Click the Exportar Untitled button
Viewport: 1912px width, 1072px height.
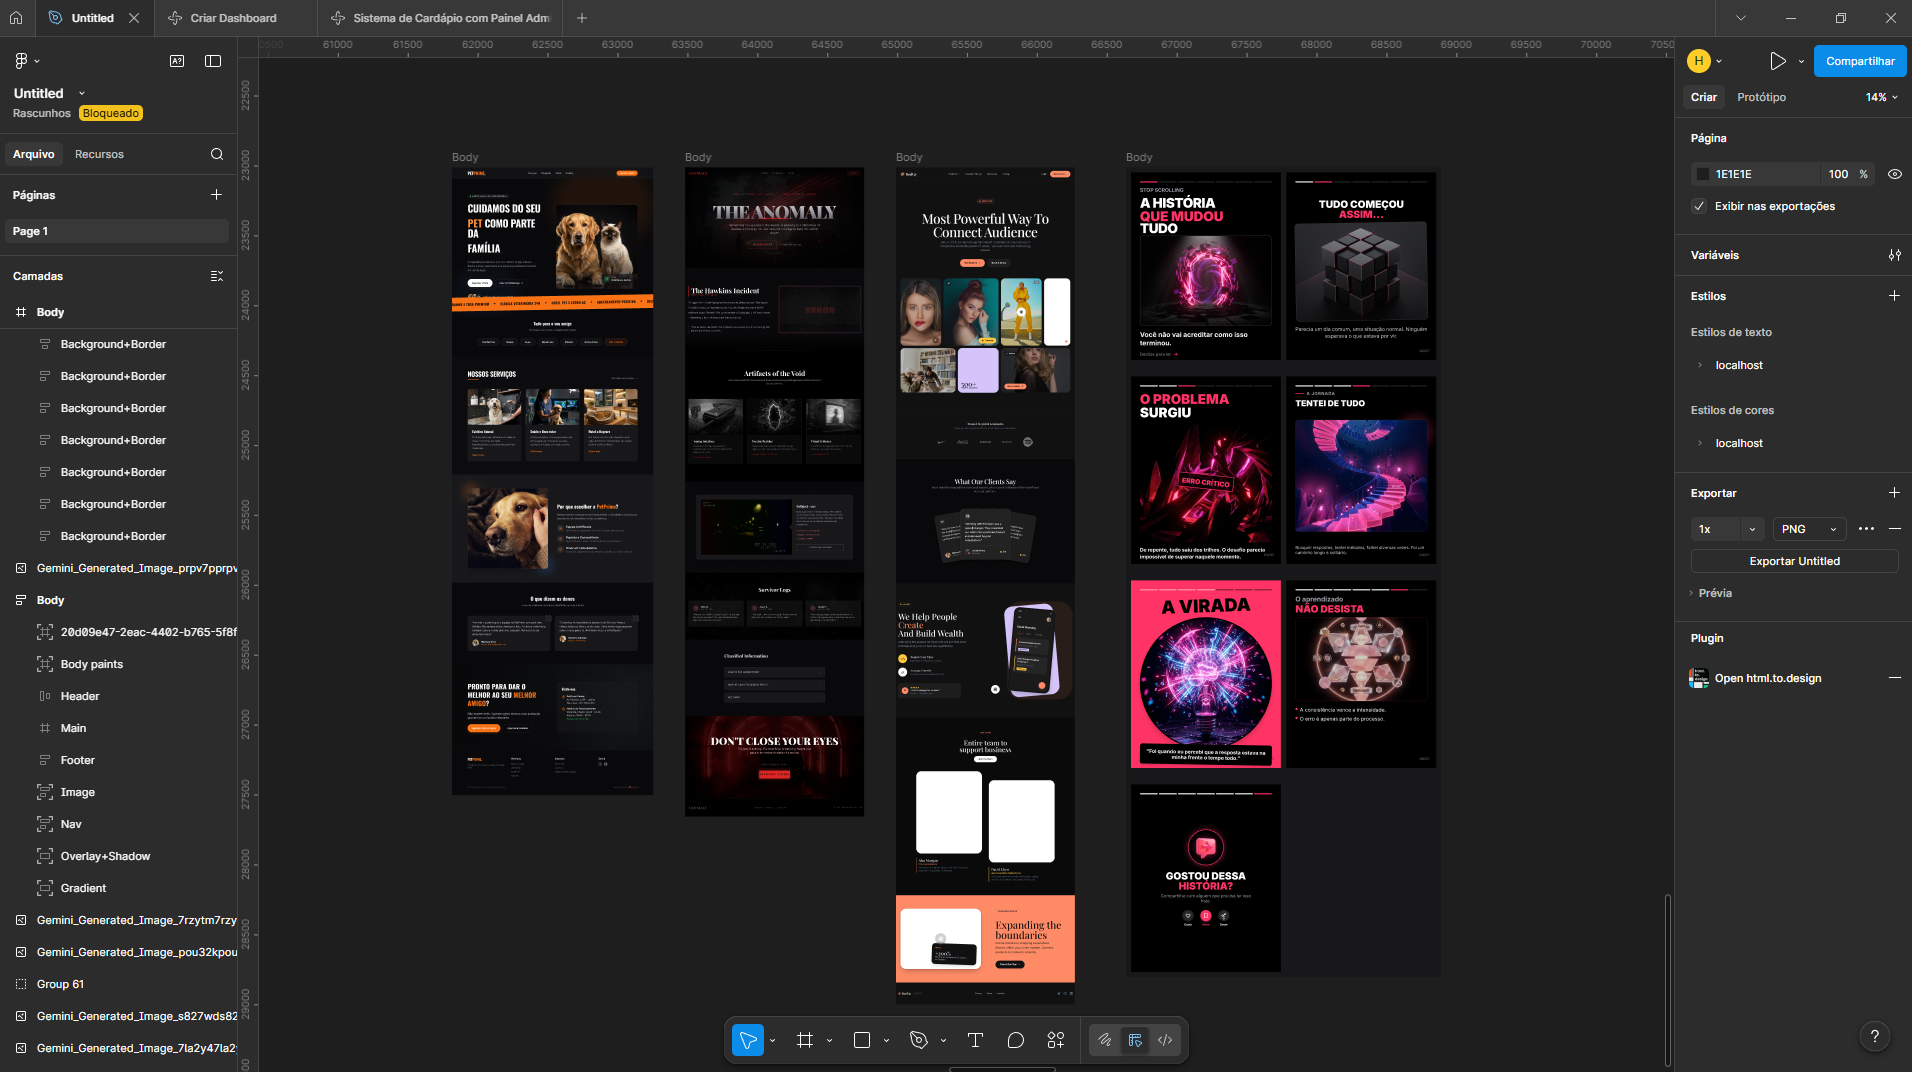(x=1793, y=561)
